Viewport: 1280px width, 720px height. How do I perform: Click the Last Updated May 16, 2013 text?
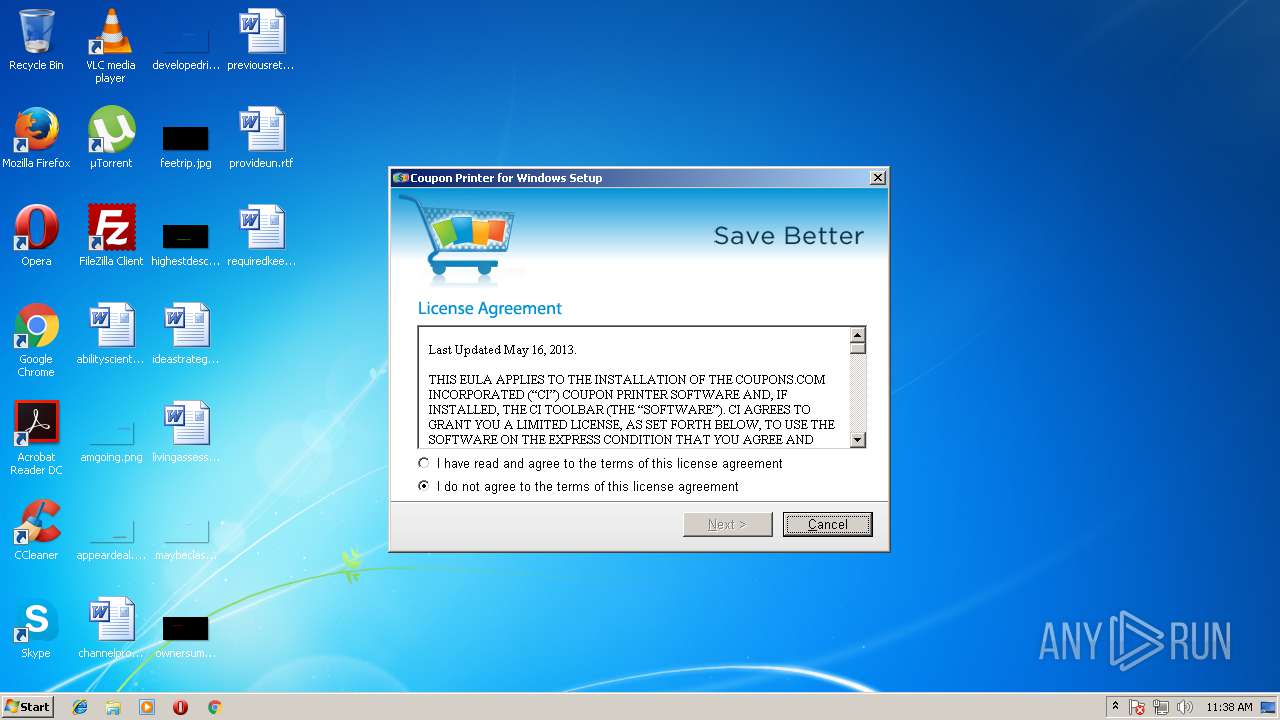click(502, 350)
